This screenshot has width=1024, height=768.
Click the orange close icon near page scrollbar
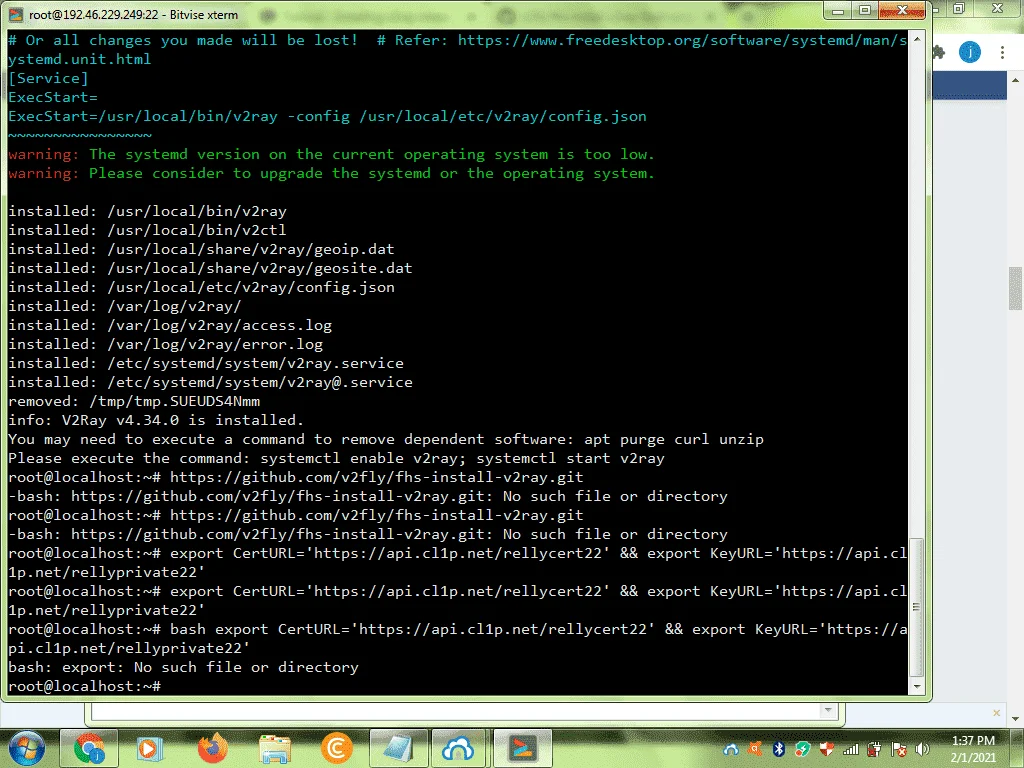(x=997, y=713)
